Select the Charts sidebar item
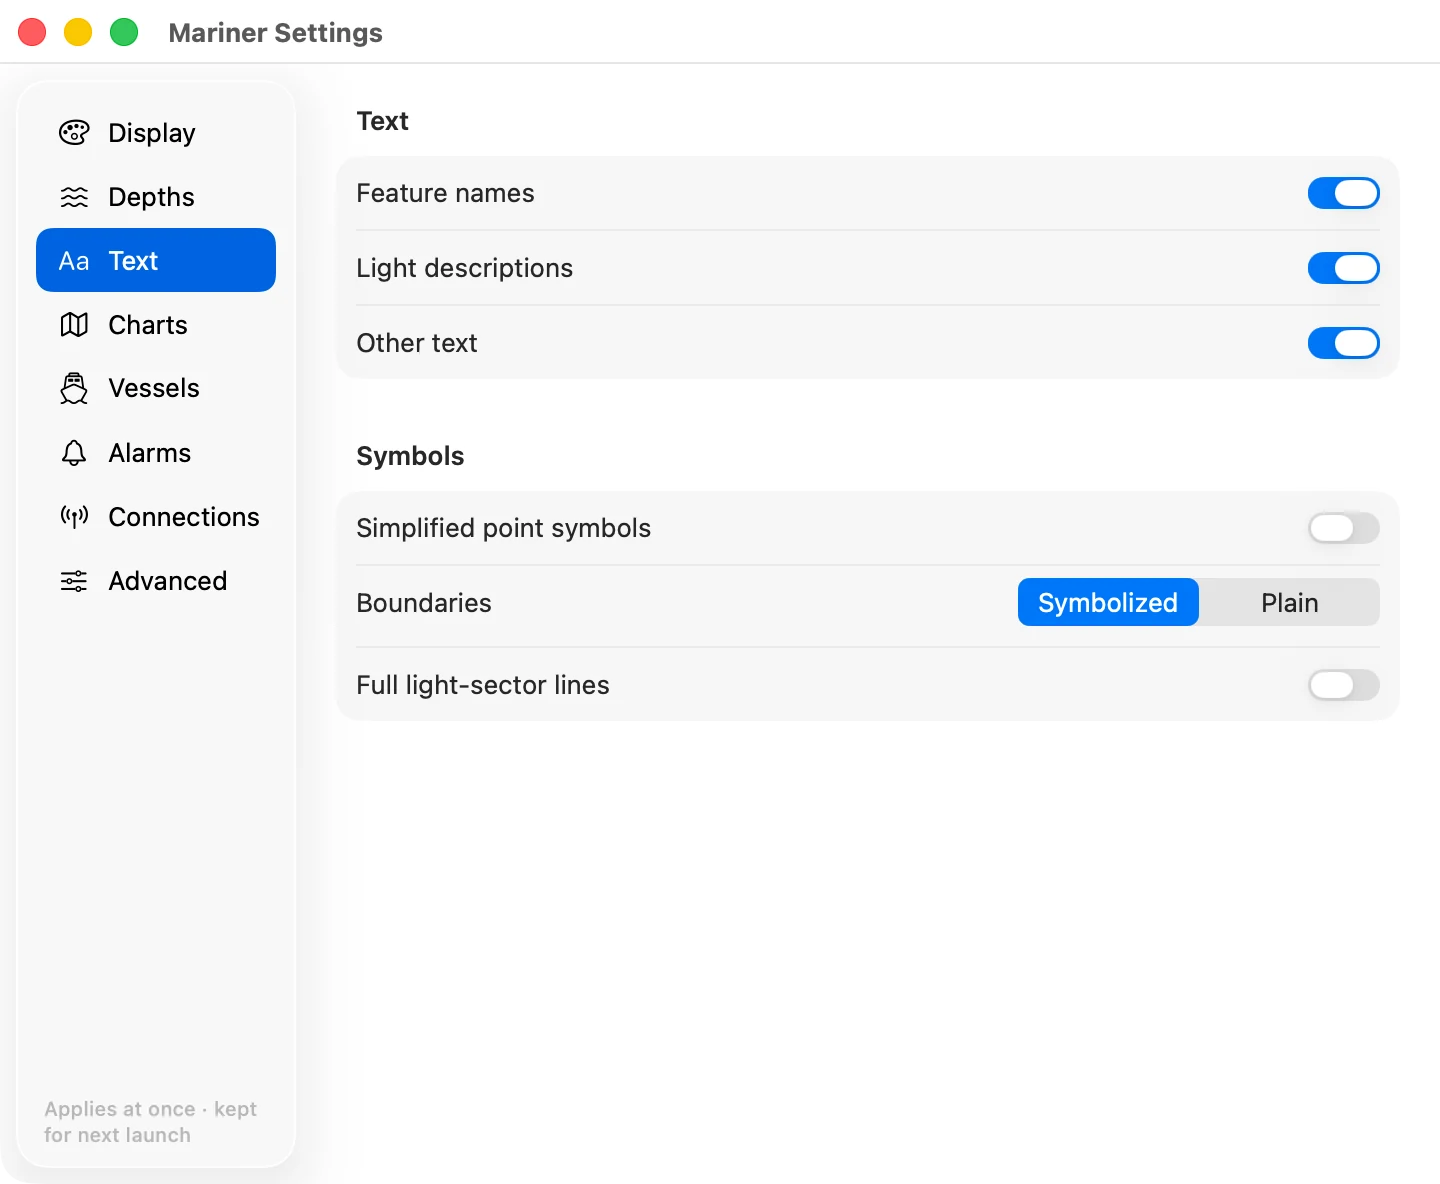Image resolution: width=1440 pixels, height=1184 pixels. click(x=156, y=325)
